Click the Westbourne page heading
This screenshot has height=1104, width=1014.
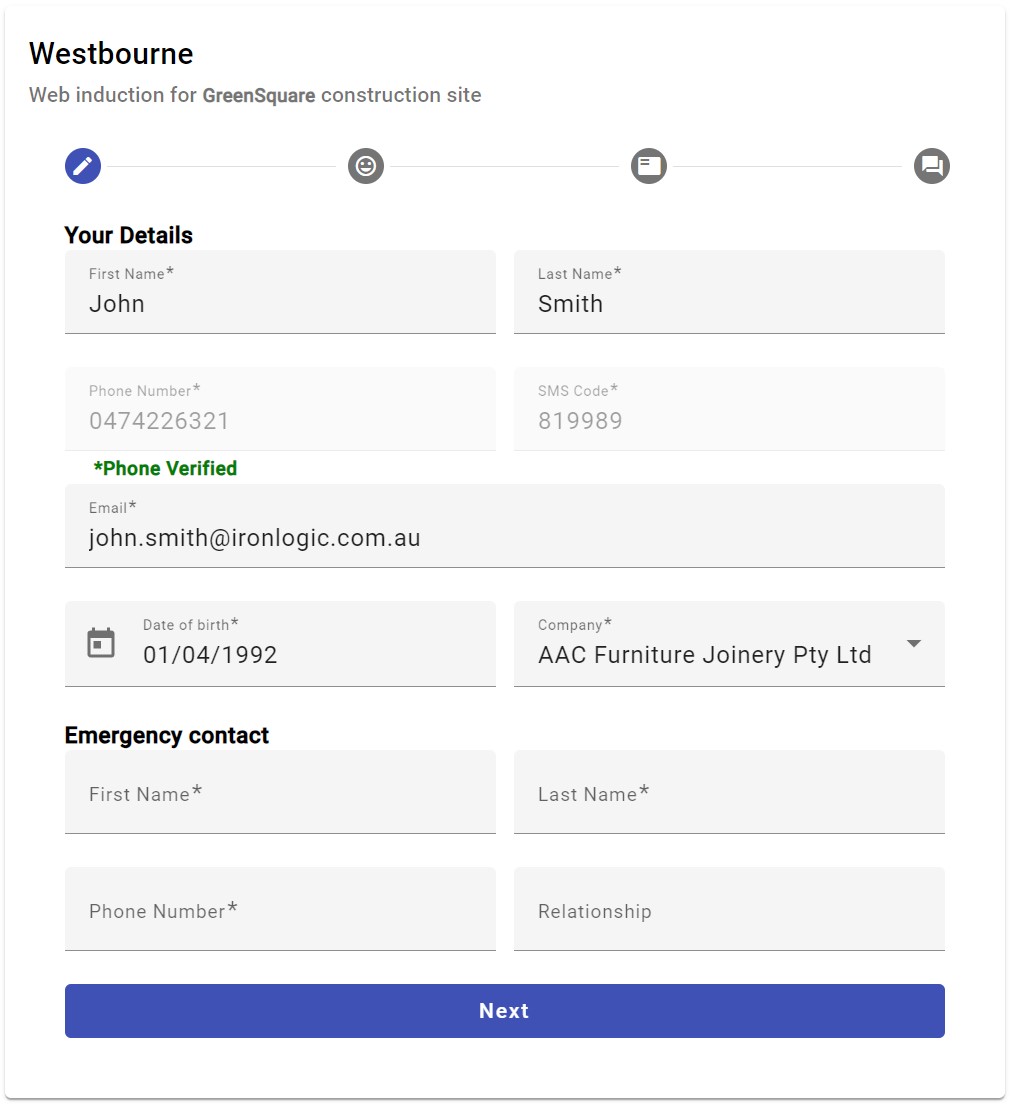[111, 53]
